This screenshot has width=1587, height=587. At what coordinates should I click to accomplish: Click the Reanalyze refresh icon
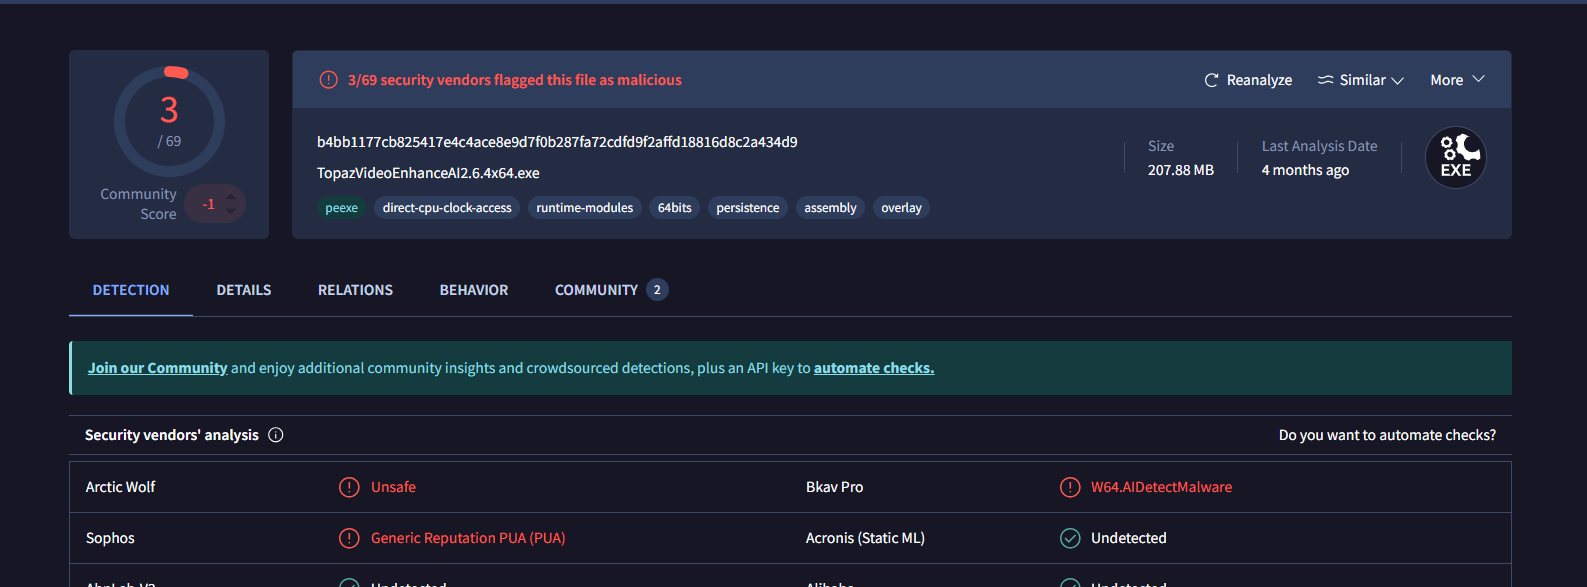[1211, 80]
